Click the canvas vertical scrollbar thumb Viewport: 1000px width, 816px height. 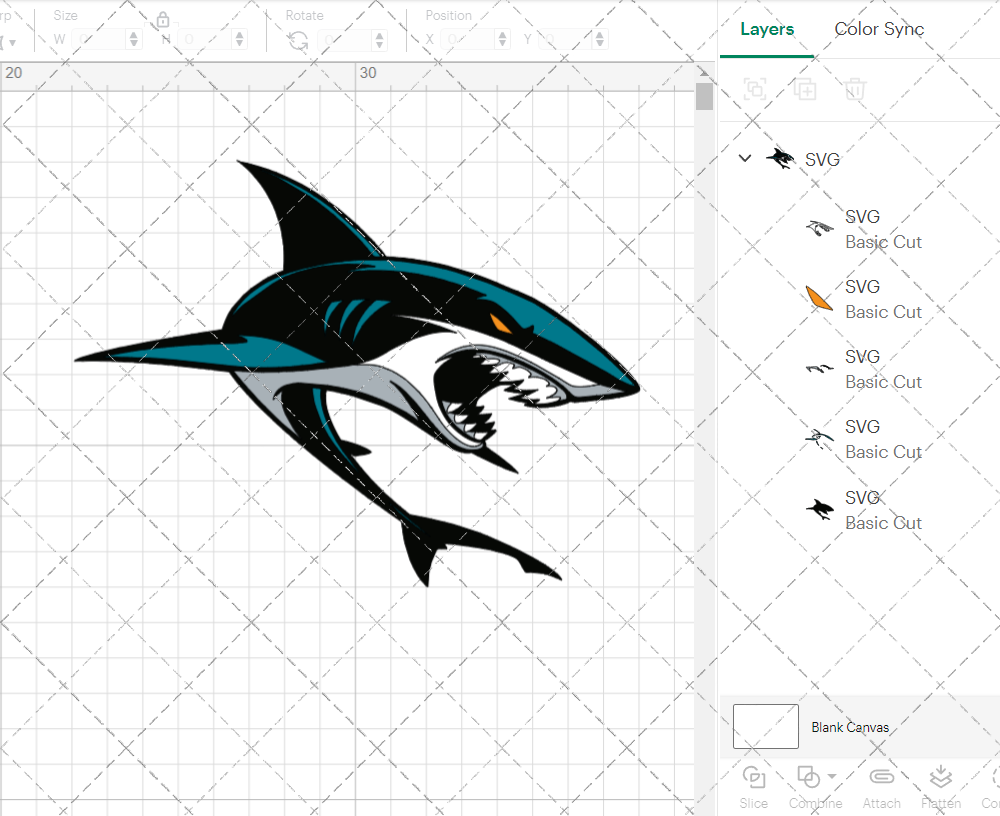pos(704,96)
